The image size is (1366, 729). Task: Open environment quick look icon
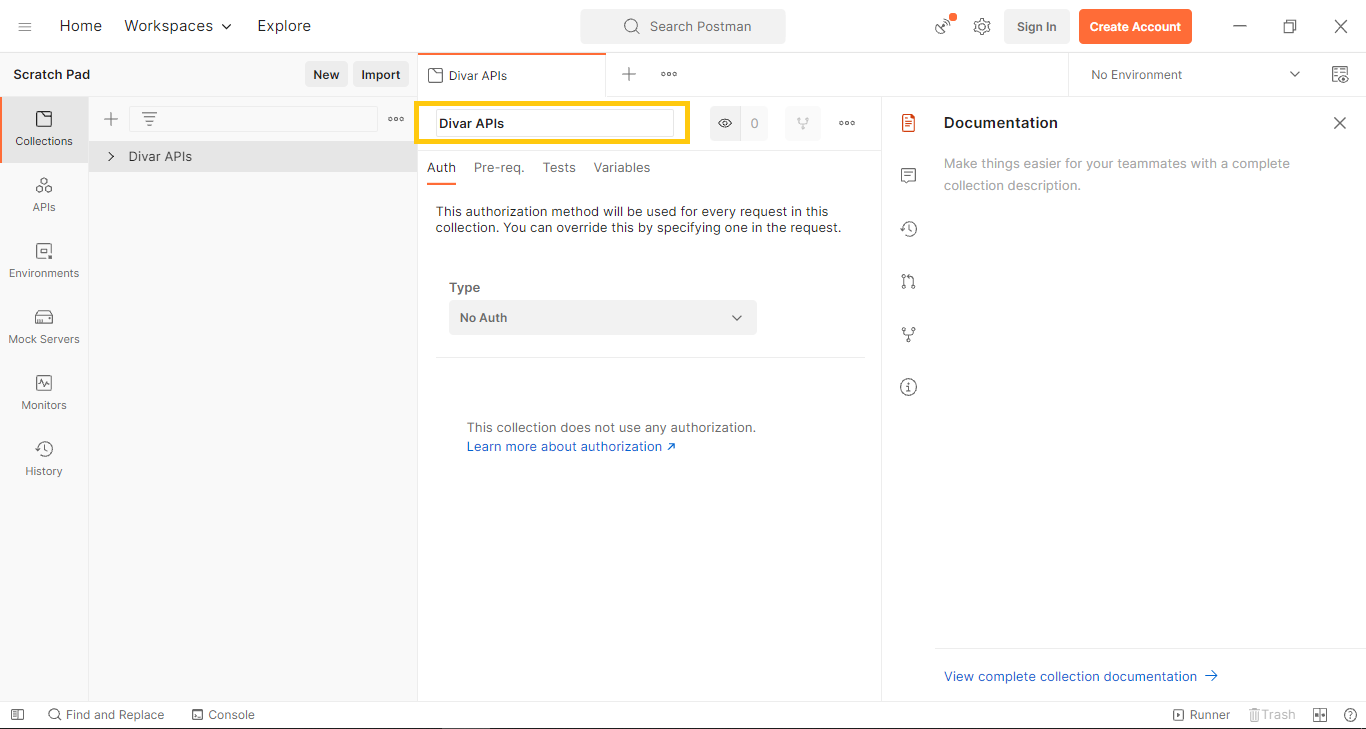pos(1340,74)
